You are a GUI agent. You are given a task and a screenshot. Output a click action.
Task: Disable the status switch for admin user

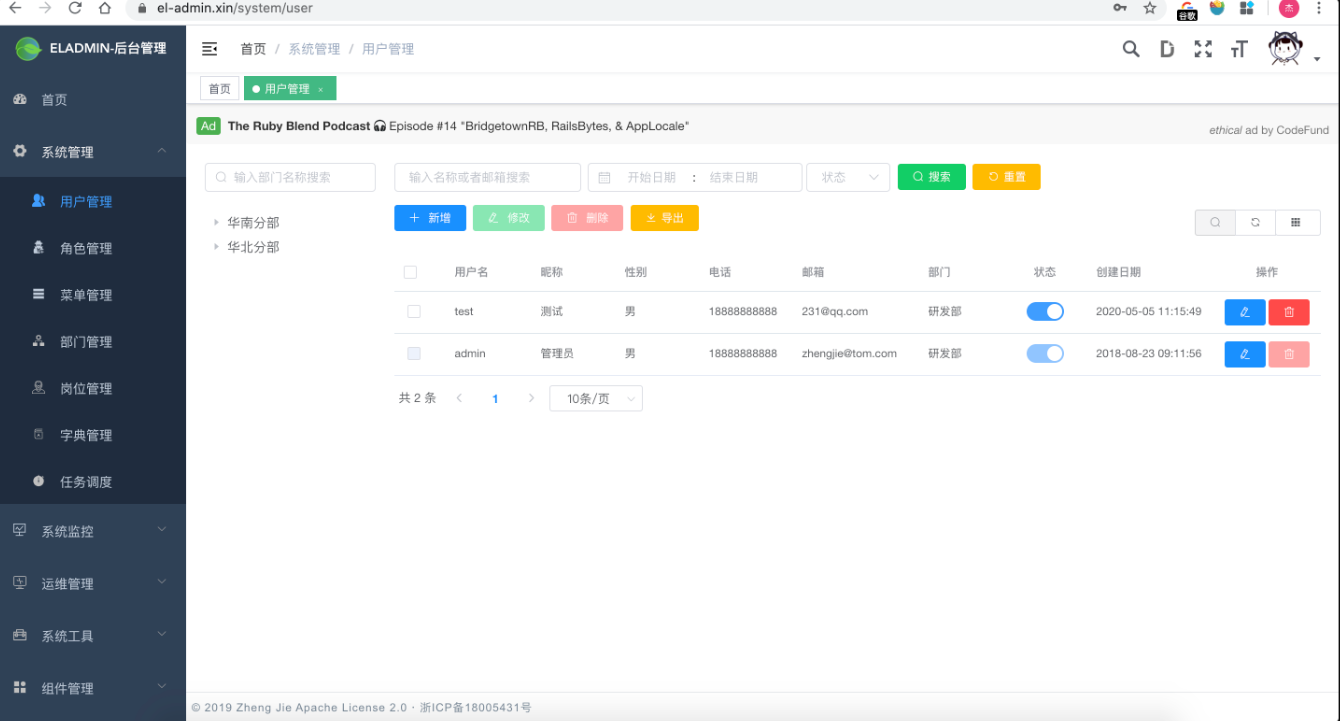1045,353
